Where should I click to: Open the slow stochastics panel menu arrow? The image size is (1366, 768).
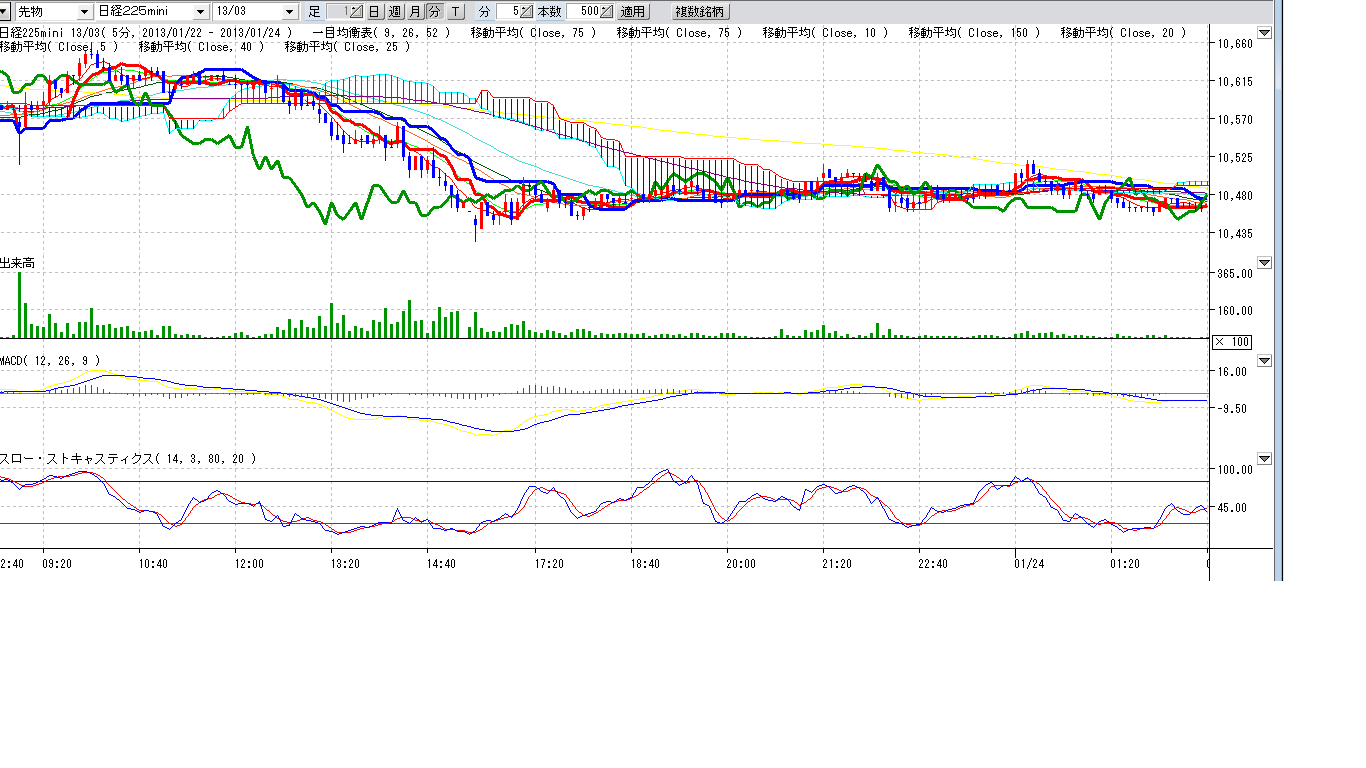(1264, 459)
